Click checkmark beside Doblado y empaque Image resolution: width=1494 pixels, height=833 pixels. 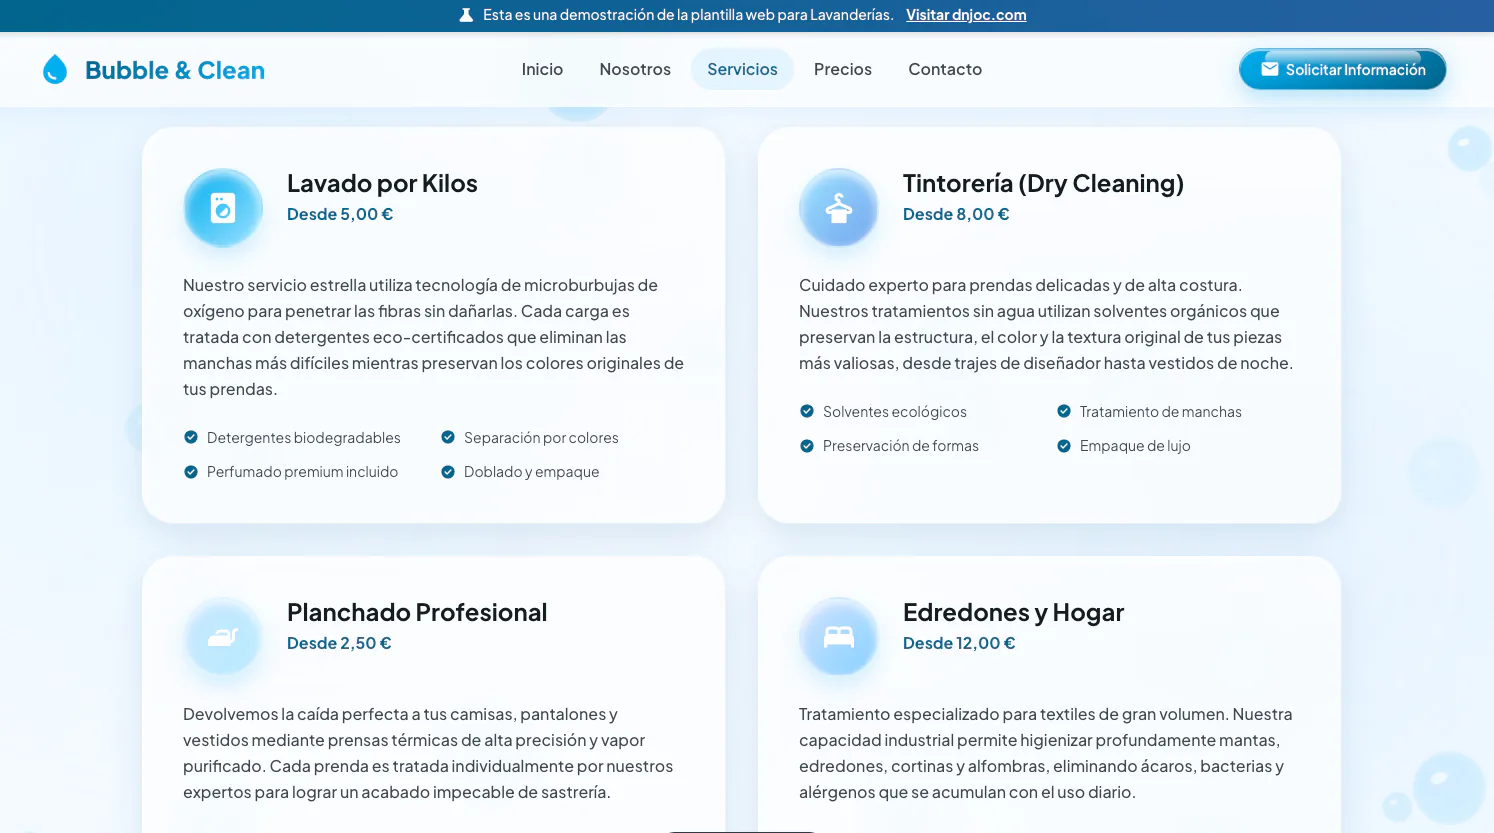click(x=448, y=471)
